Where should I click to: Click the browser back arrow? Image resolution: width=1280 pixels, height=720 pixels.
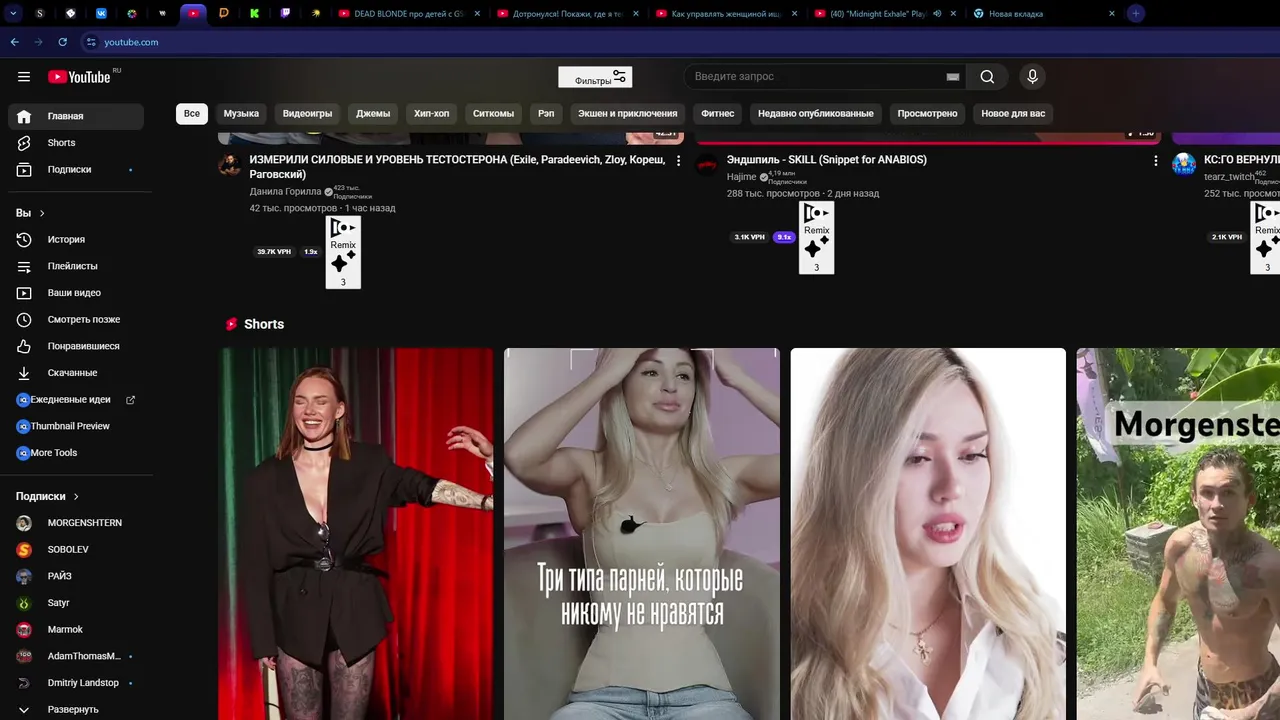(14, 42)
